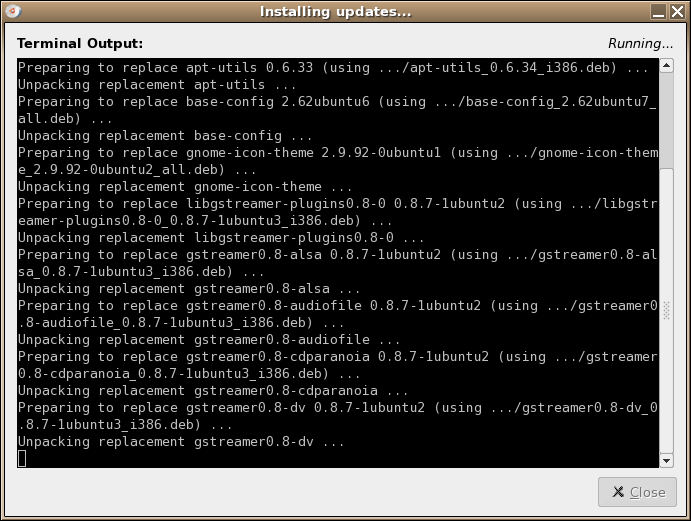Click the "Unpacking replacement base-config" line
691x521 pixels.
pos(165,136)
